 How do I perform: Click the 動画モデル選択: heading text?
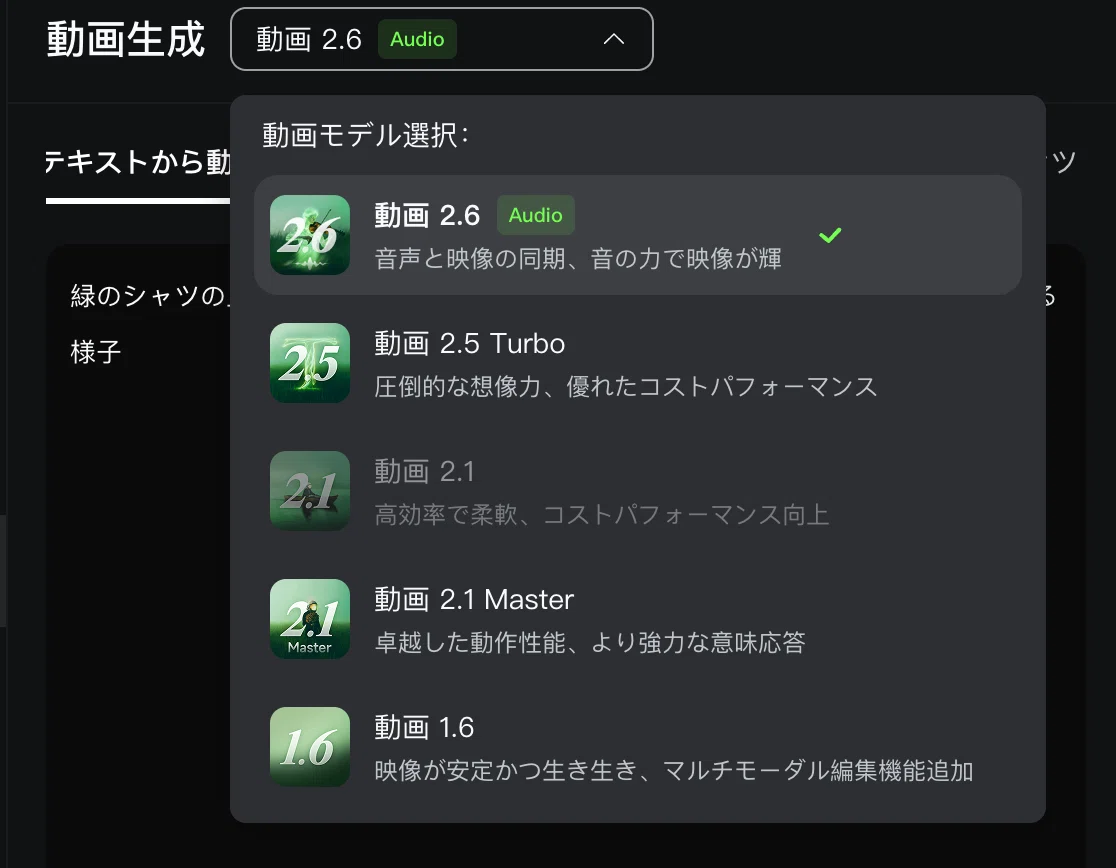tap(366, 135)
